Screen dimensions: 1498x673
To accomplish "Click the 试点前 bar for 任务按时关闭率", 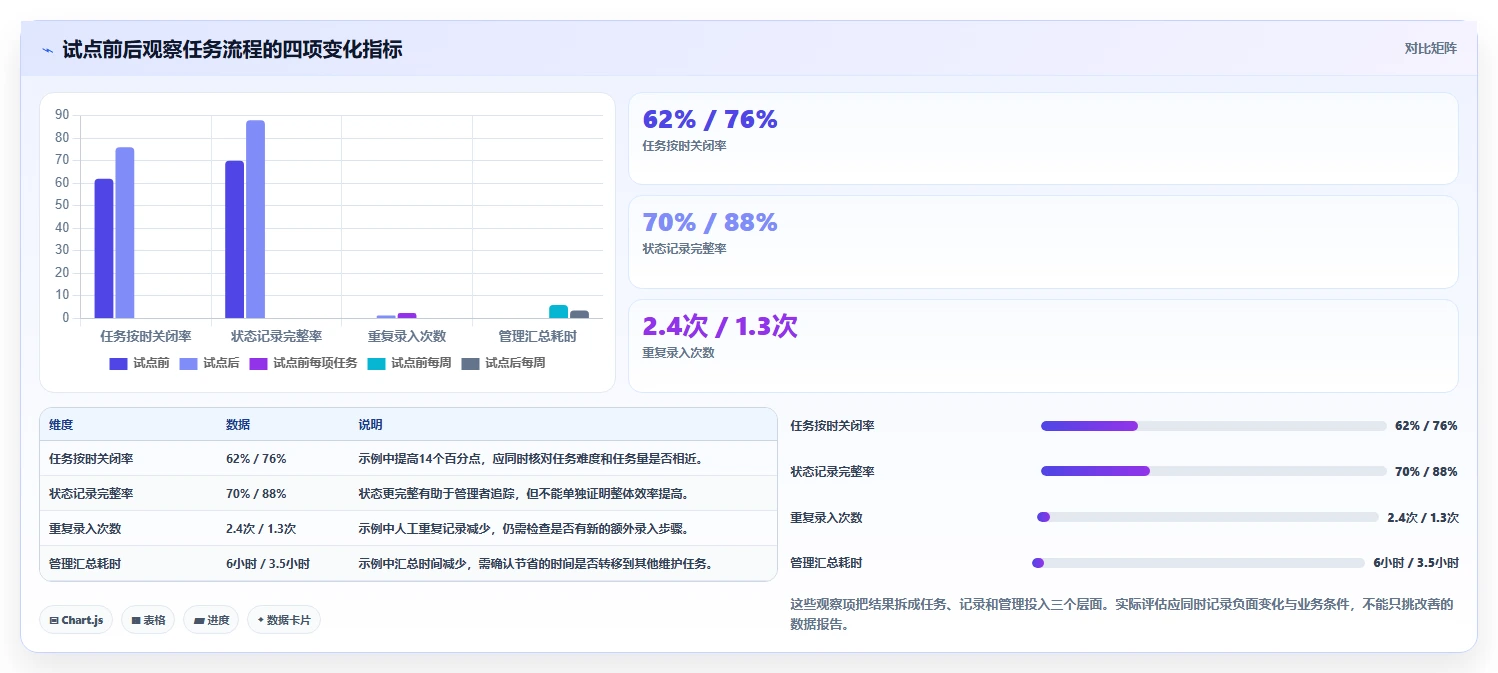I will pos(104,249).
